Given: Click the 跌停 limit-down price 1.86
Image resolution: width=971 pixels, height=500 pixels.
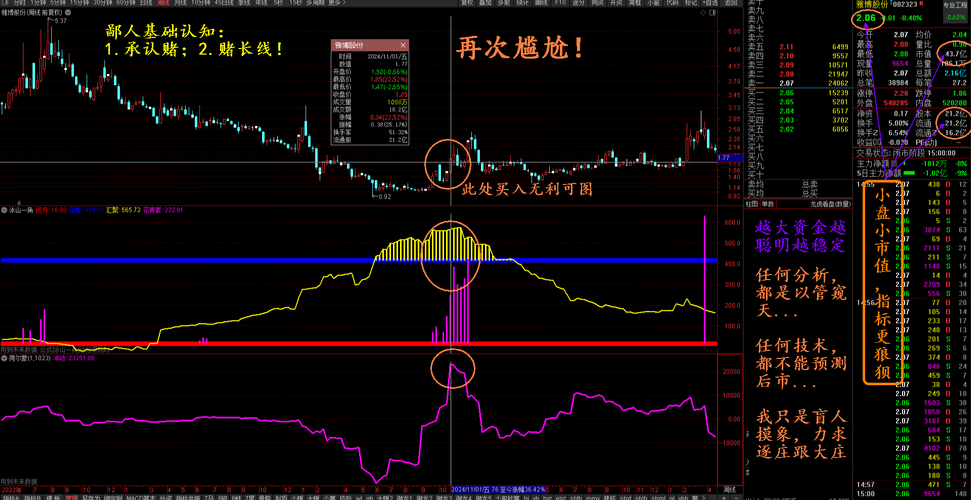Looking at the screenshot, I should [x=961, y=93].
